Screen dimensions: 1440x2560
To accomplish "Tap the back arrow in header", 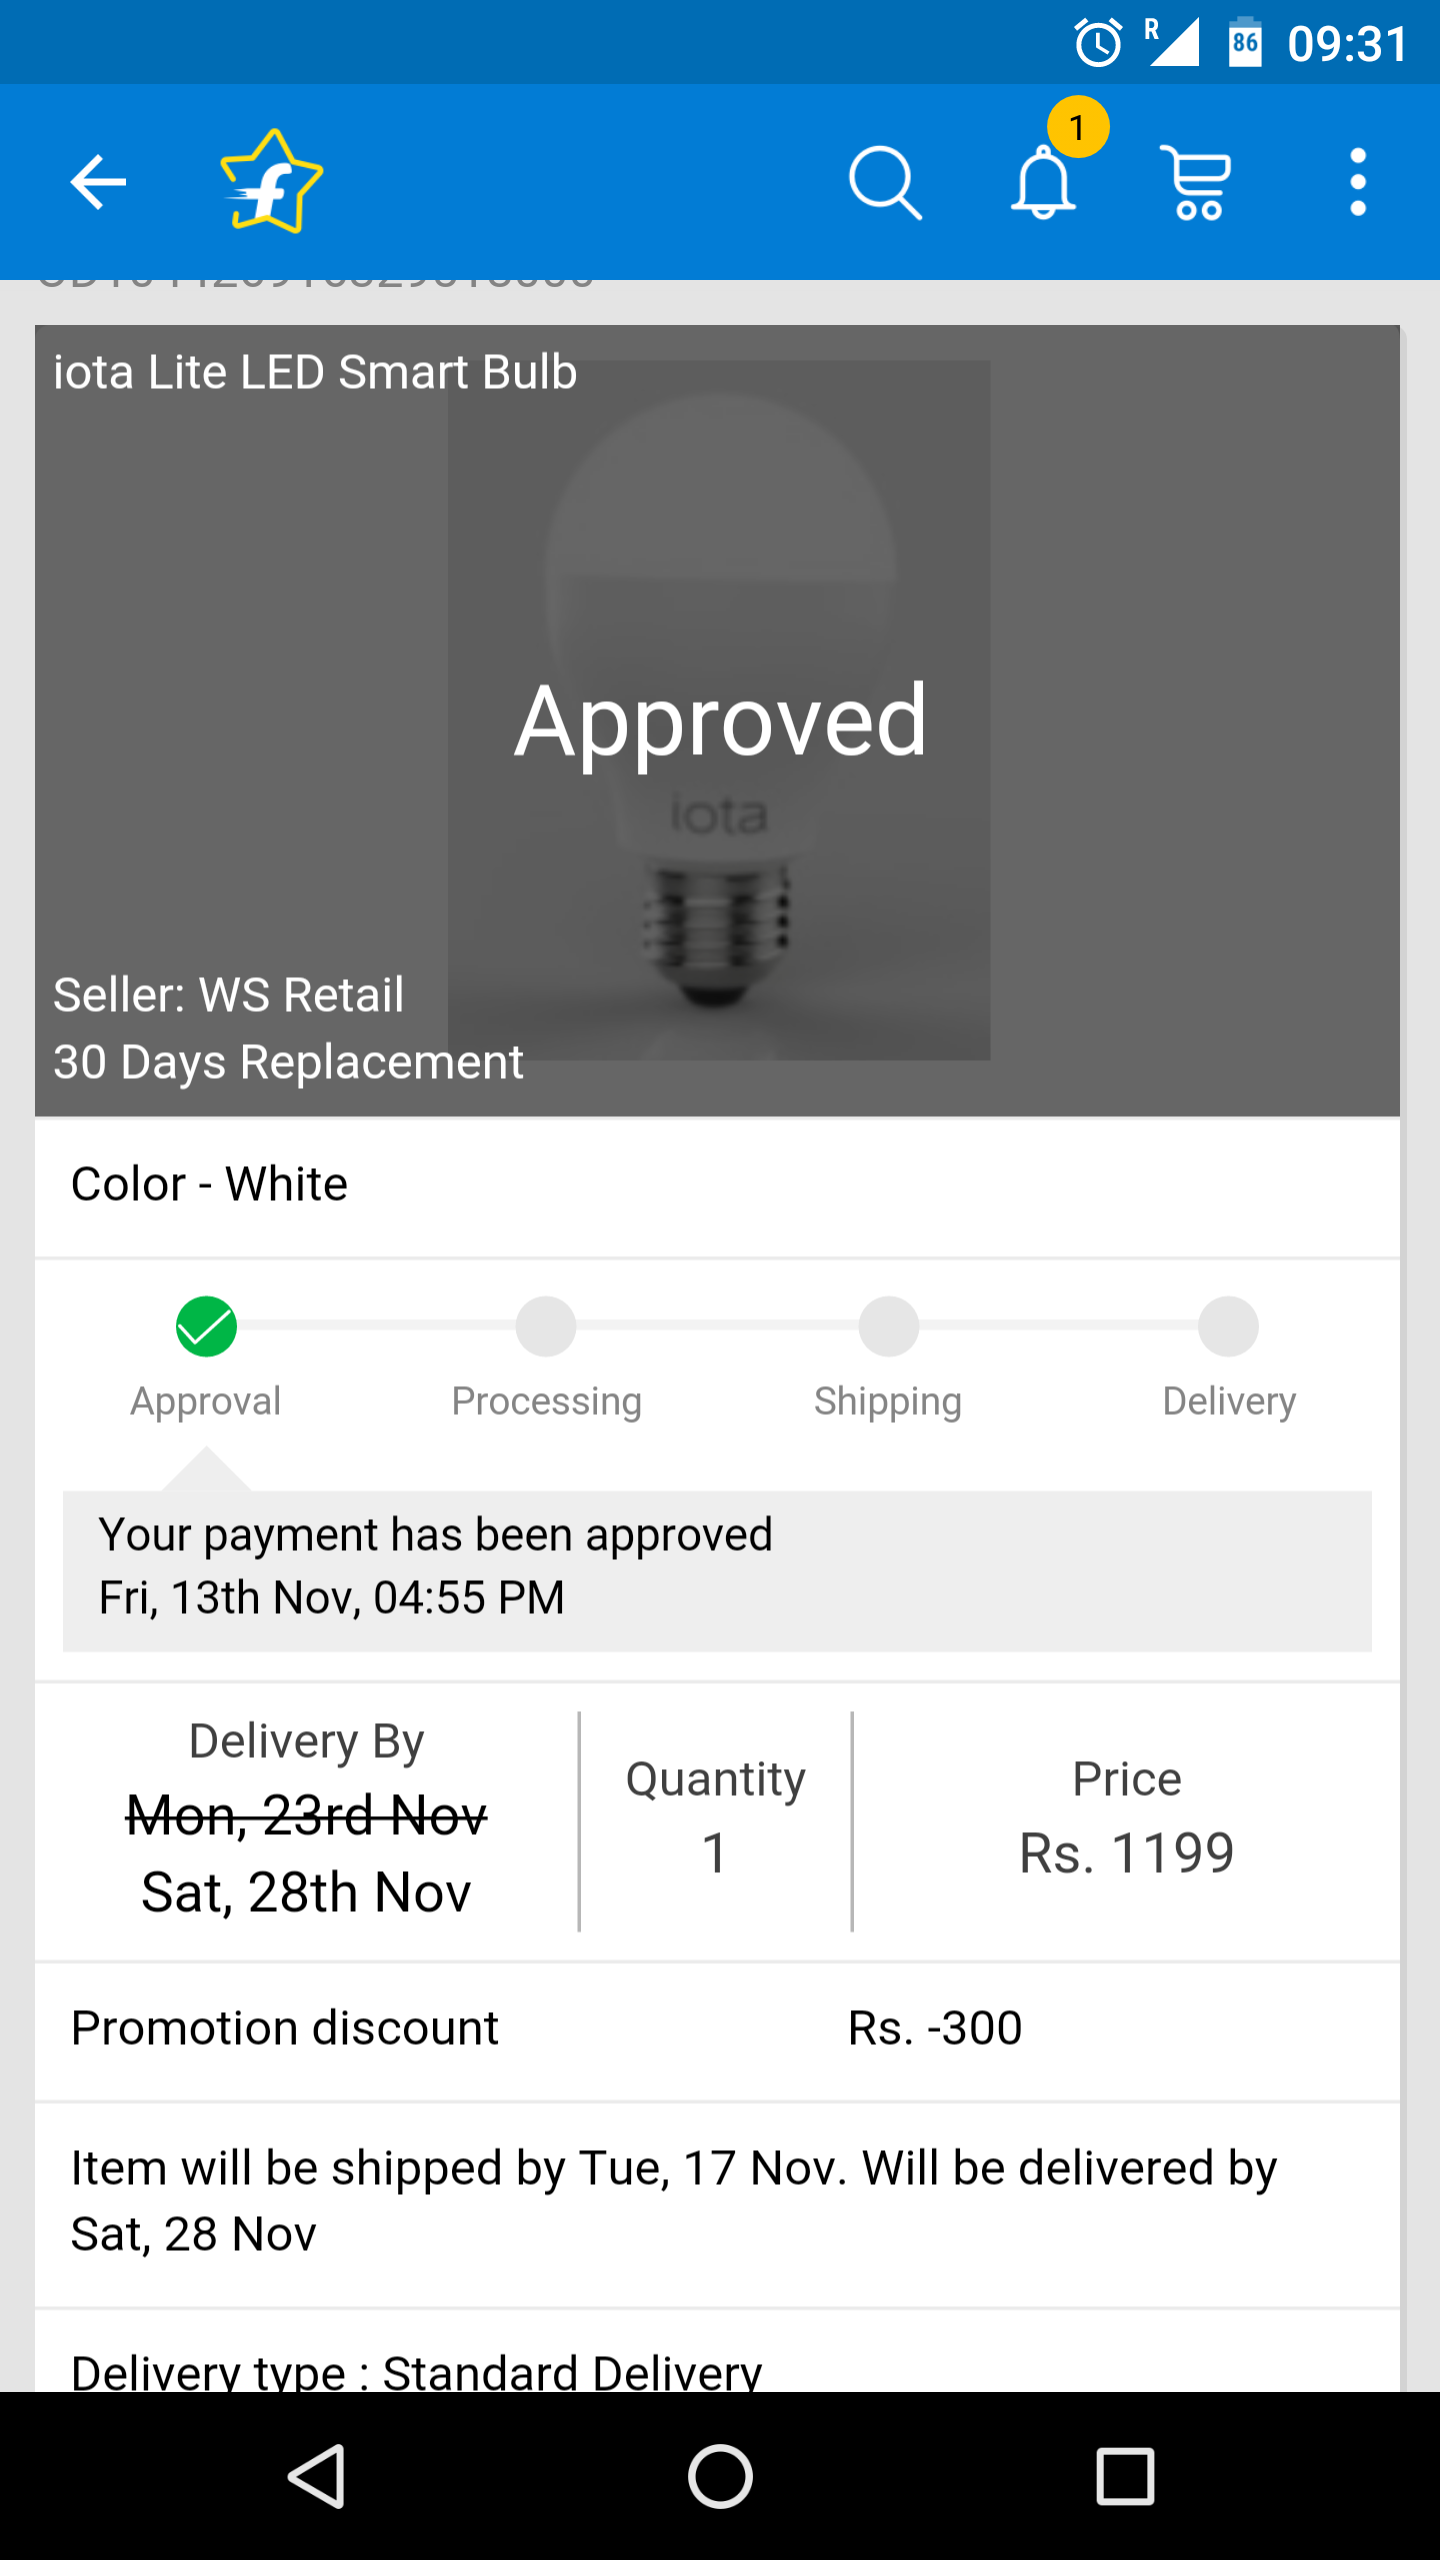I will pyautogui.click(x=98, y=182).
